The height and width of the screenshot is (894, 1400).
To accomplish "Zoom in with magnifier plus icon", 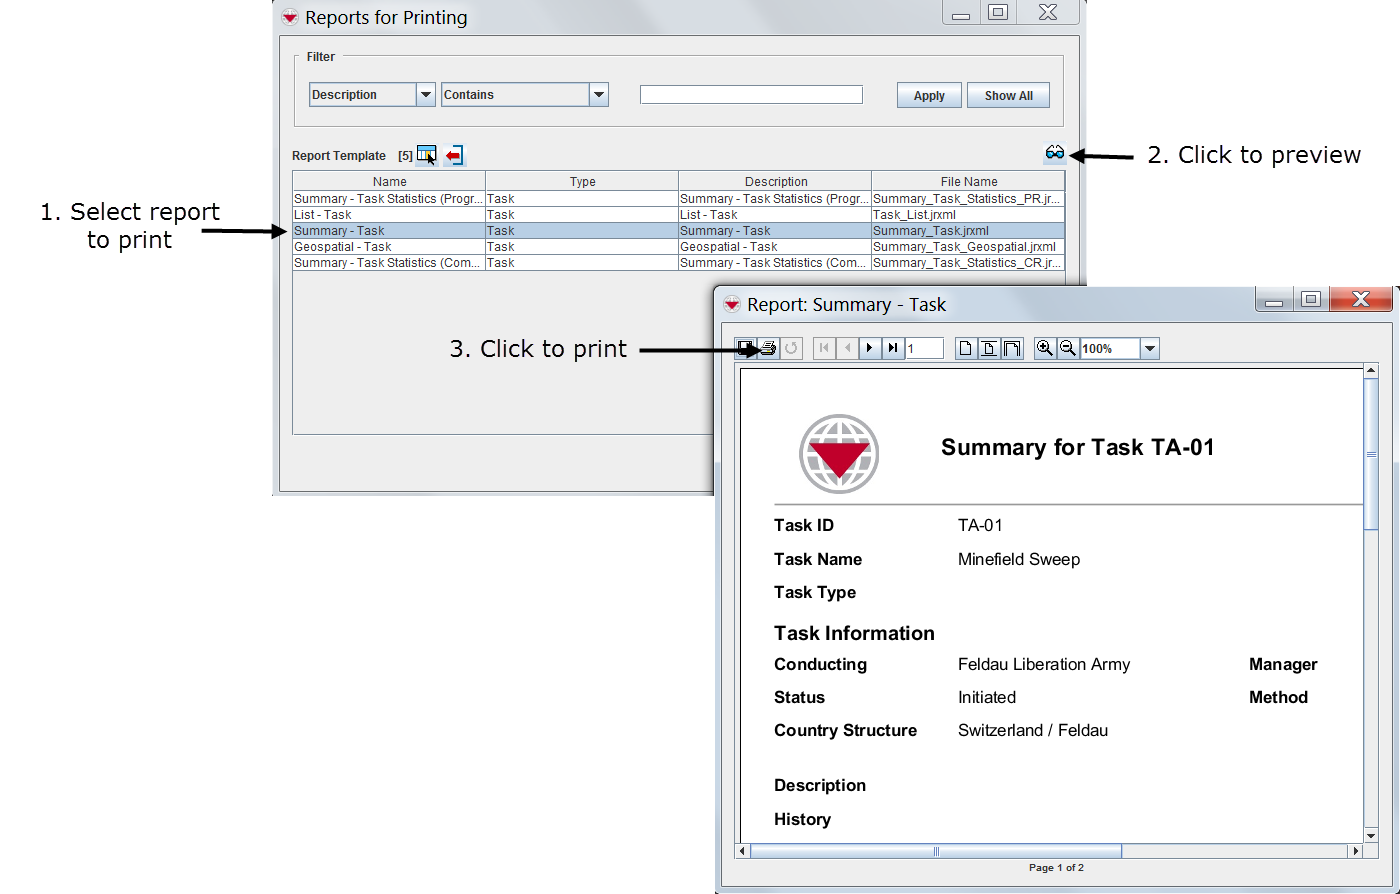I will pyautogui.click(x=1045, y=348).
